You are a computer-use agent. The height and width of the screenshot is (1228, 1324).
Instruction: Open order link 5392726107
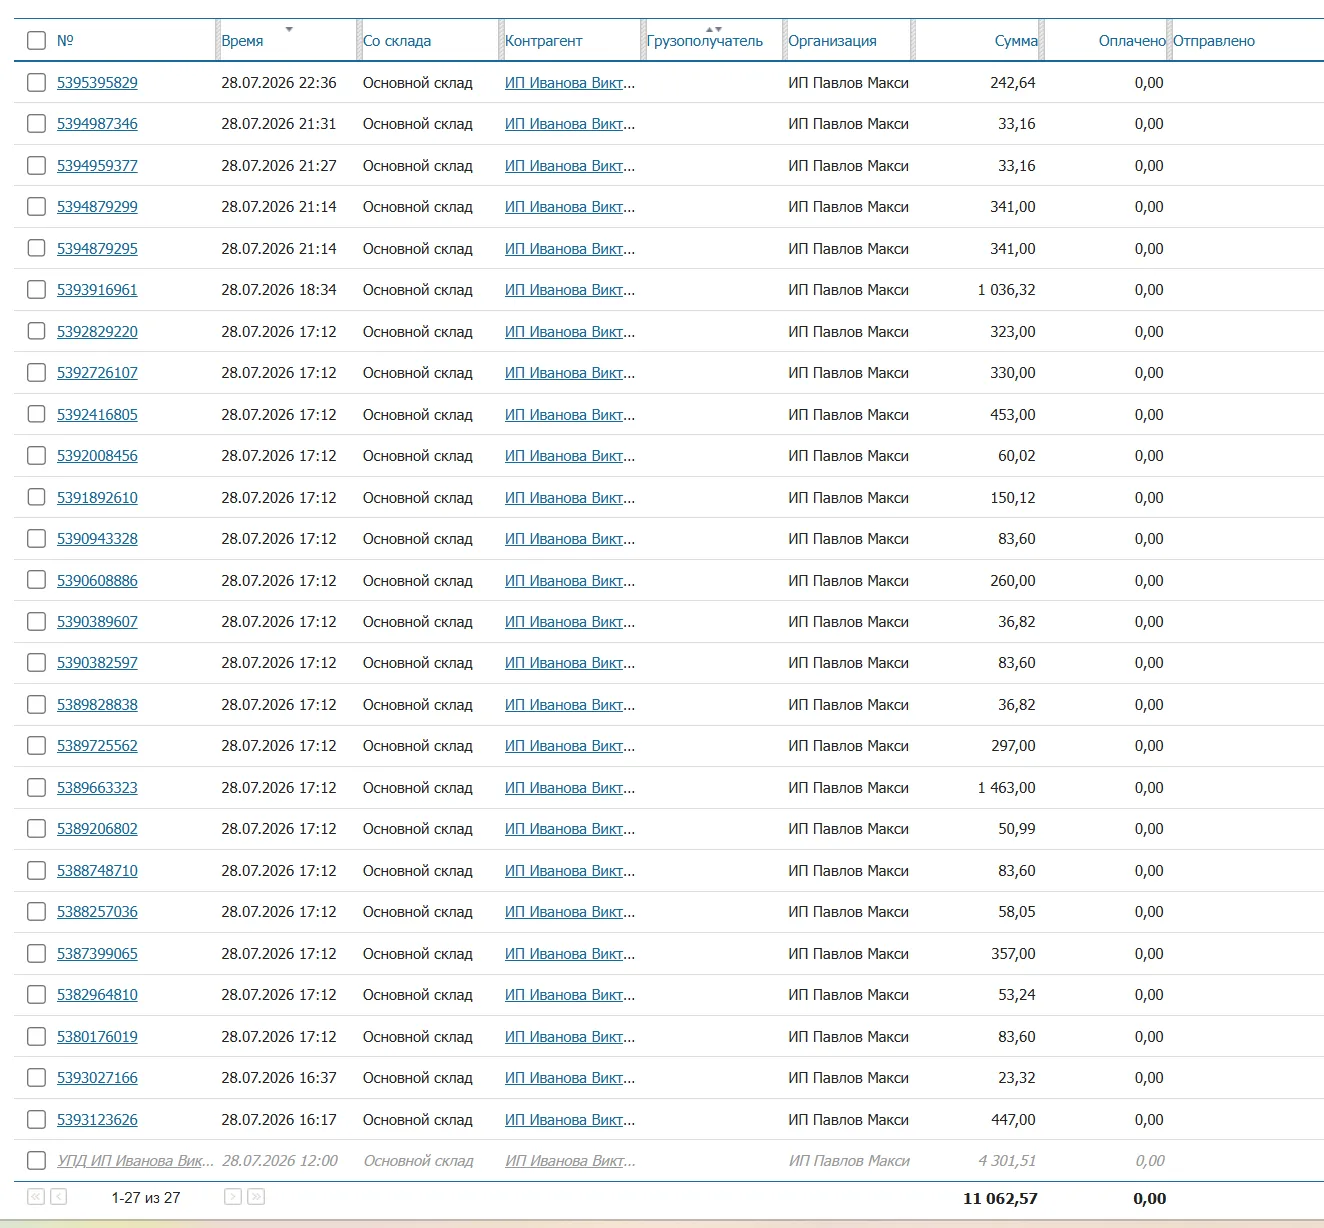97,373
